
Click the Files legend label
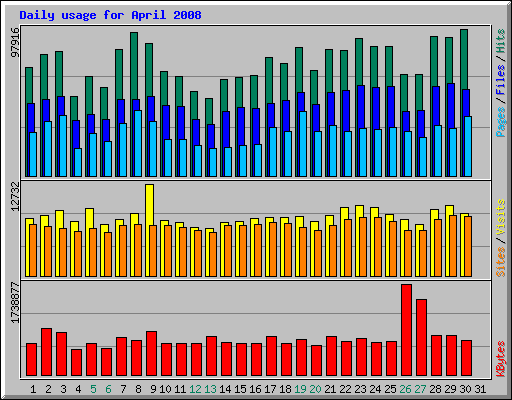coord(501,79)
